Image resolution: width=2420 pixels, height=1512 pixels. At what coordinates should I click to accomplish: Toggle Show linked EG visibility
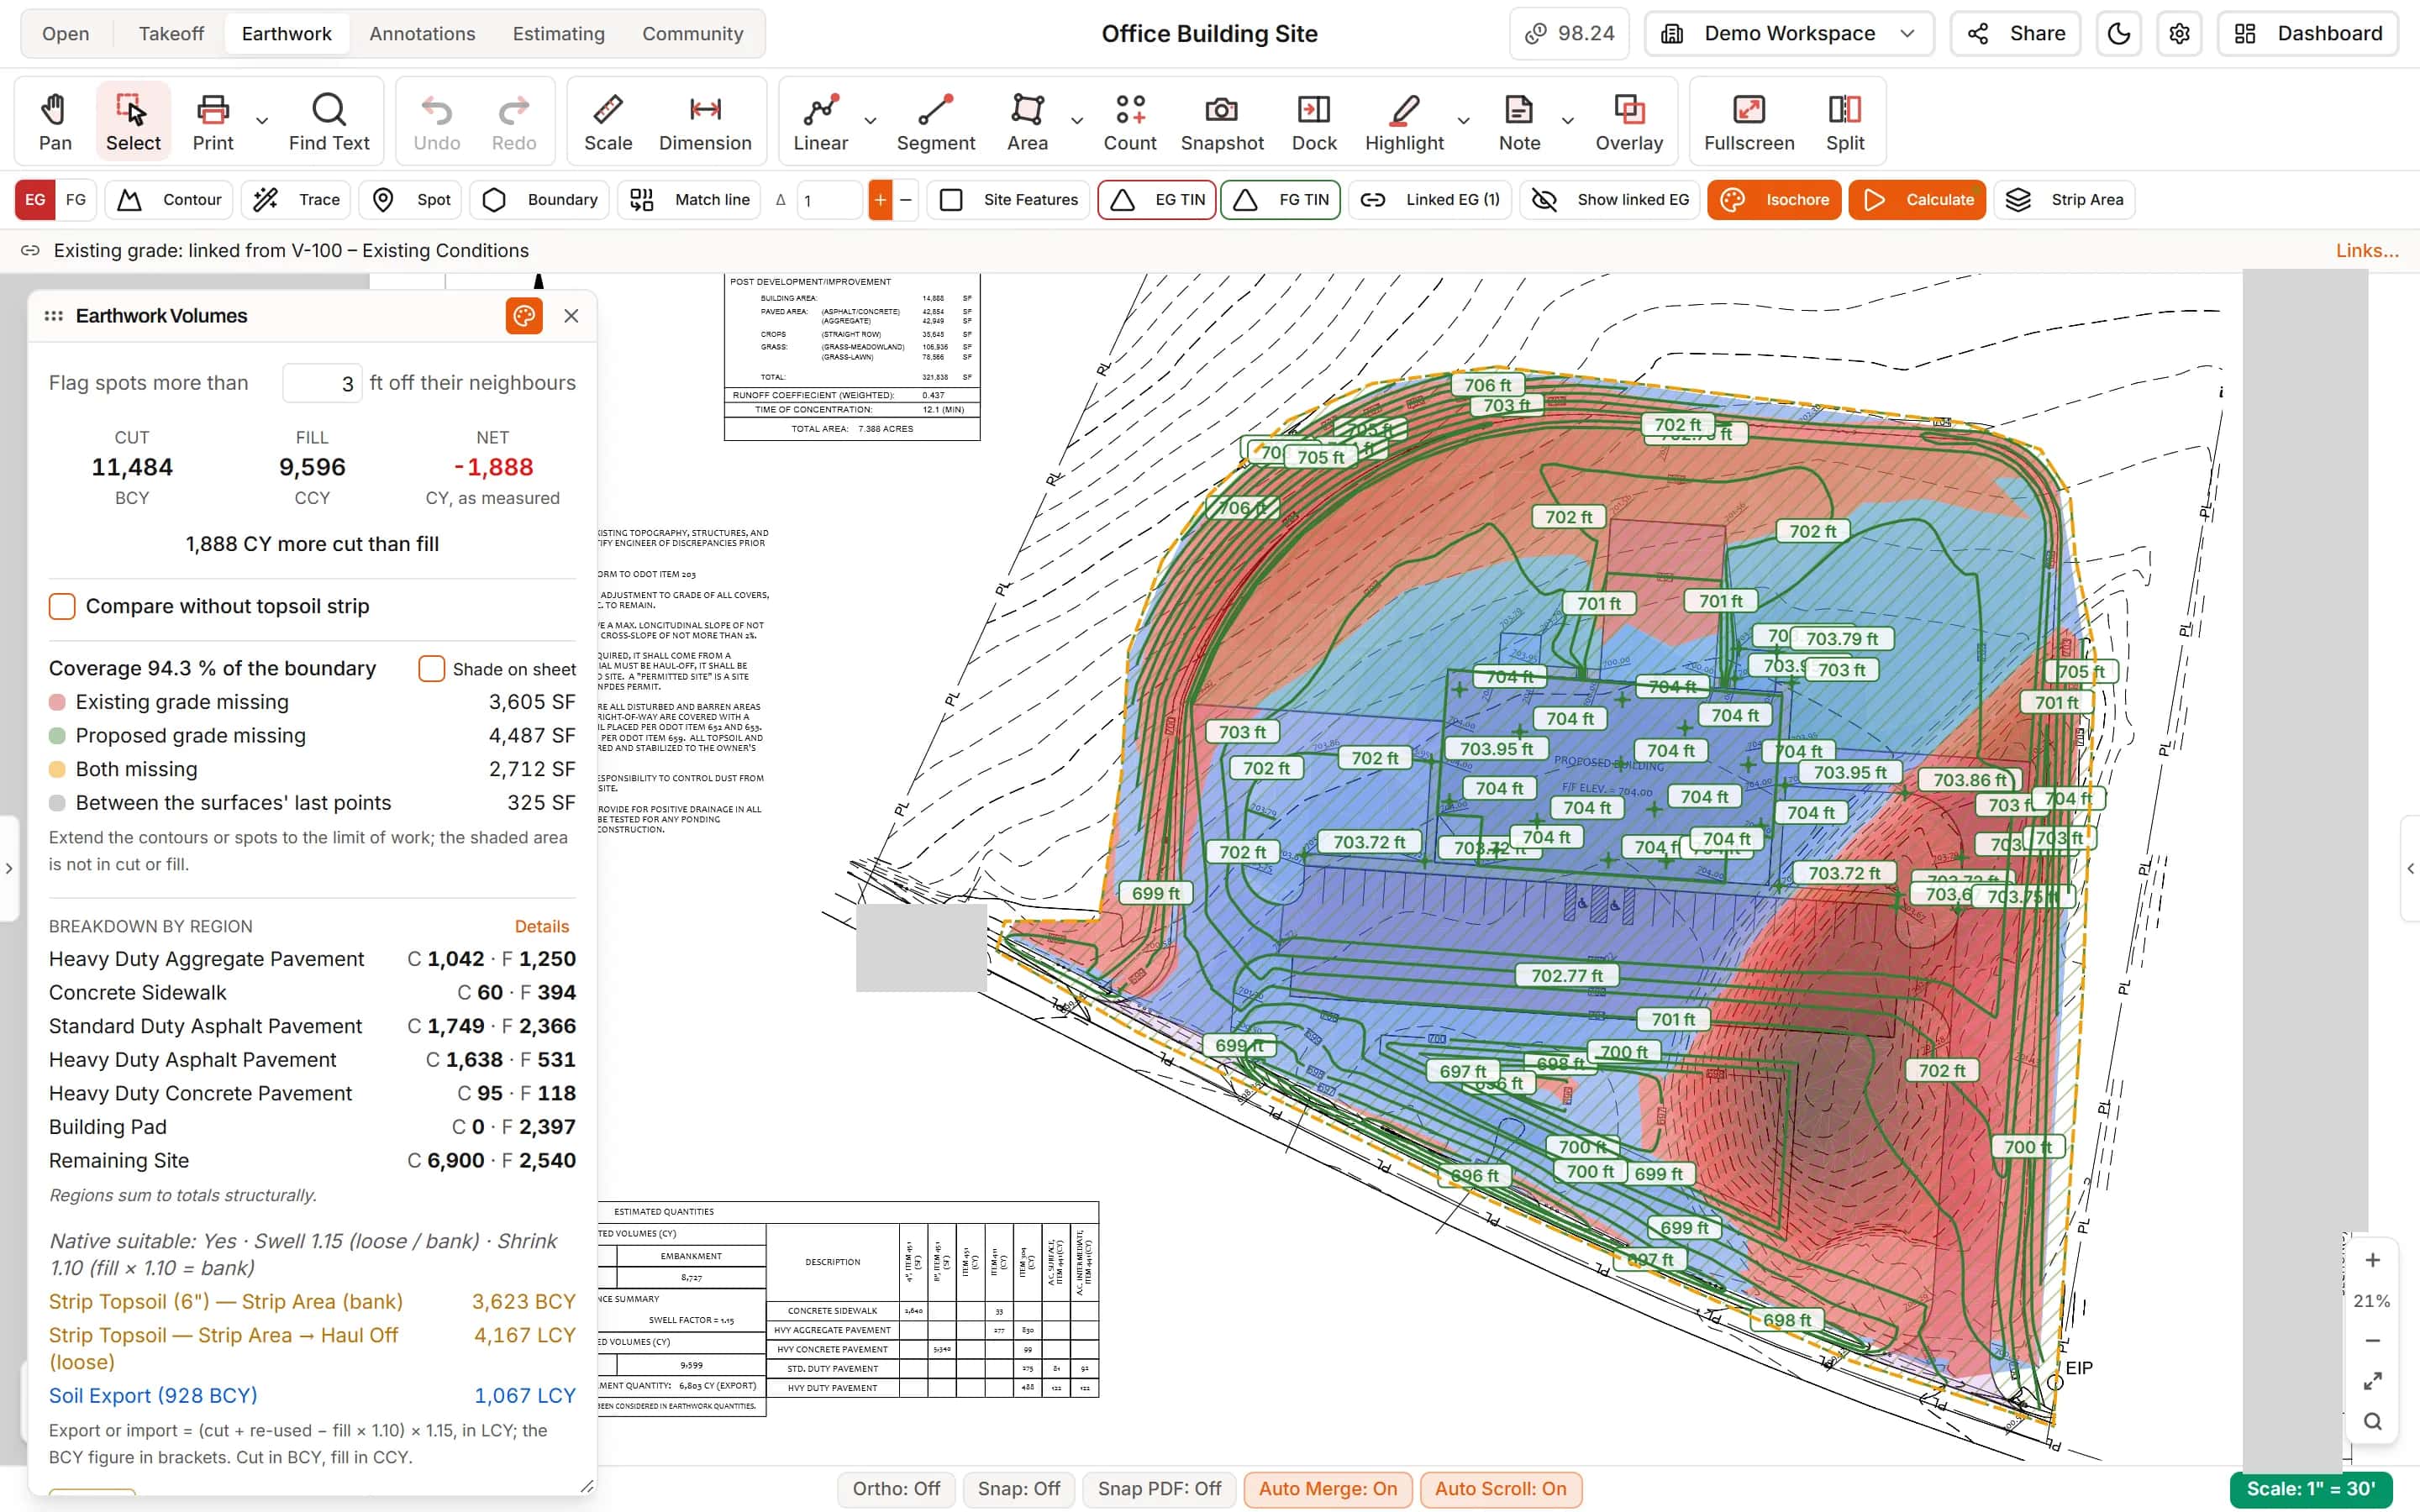click(x=1610, y=200)
